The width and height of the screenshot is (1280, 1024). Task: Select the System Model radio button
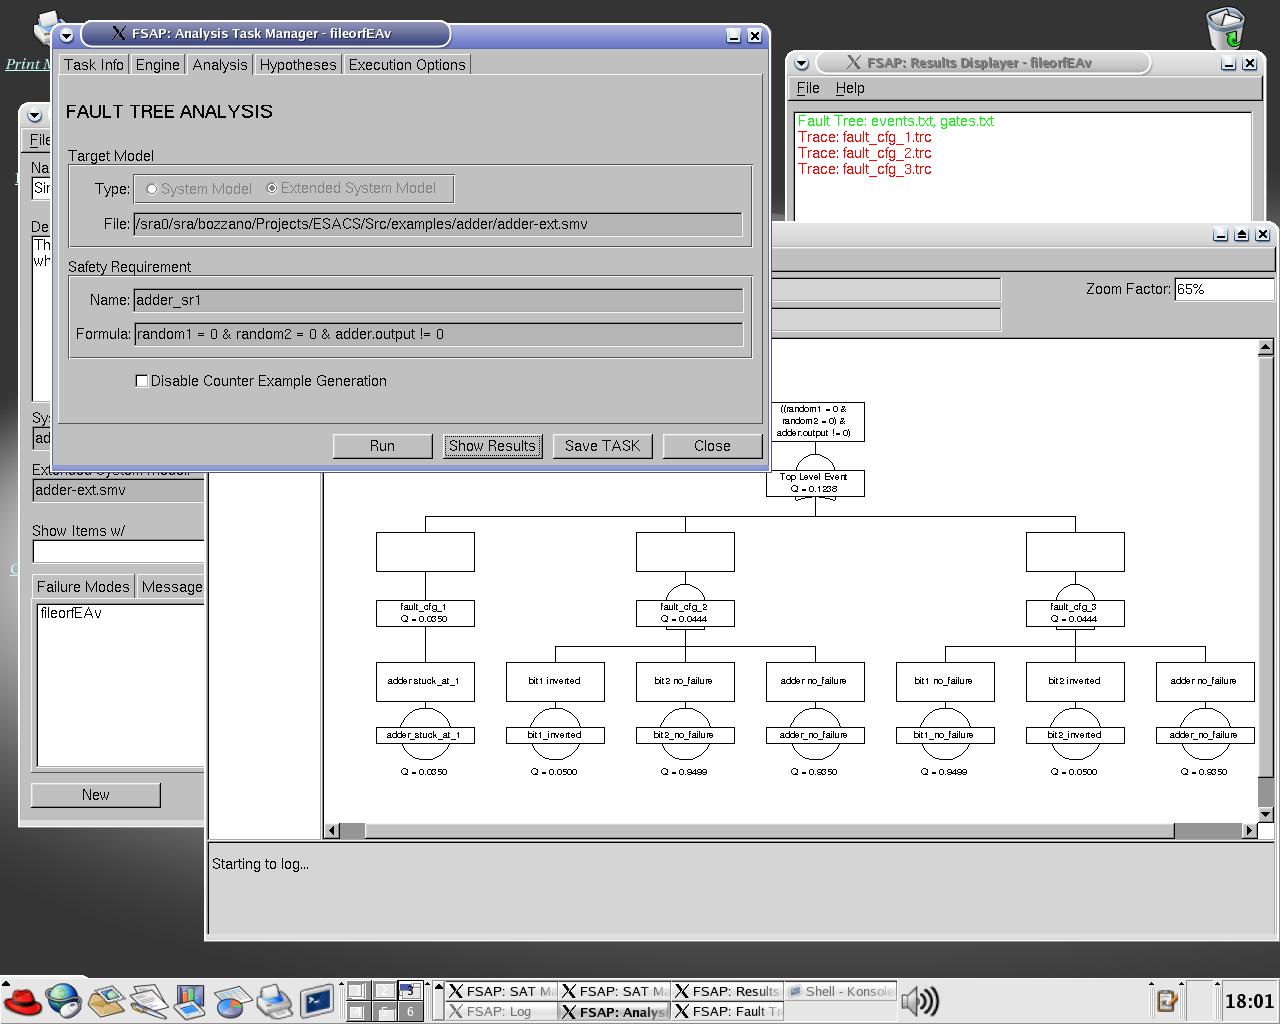coord(151,188)
